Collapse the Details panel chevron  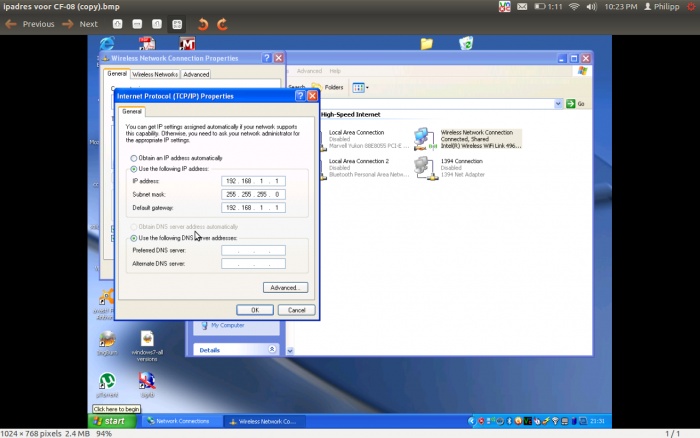pos(272,349)
